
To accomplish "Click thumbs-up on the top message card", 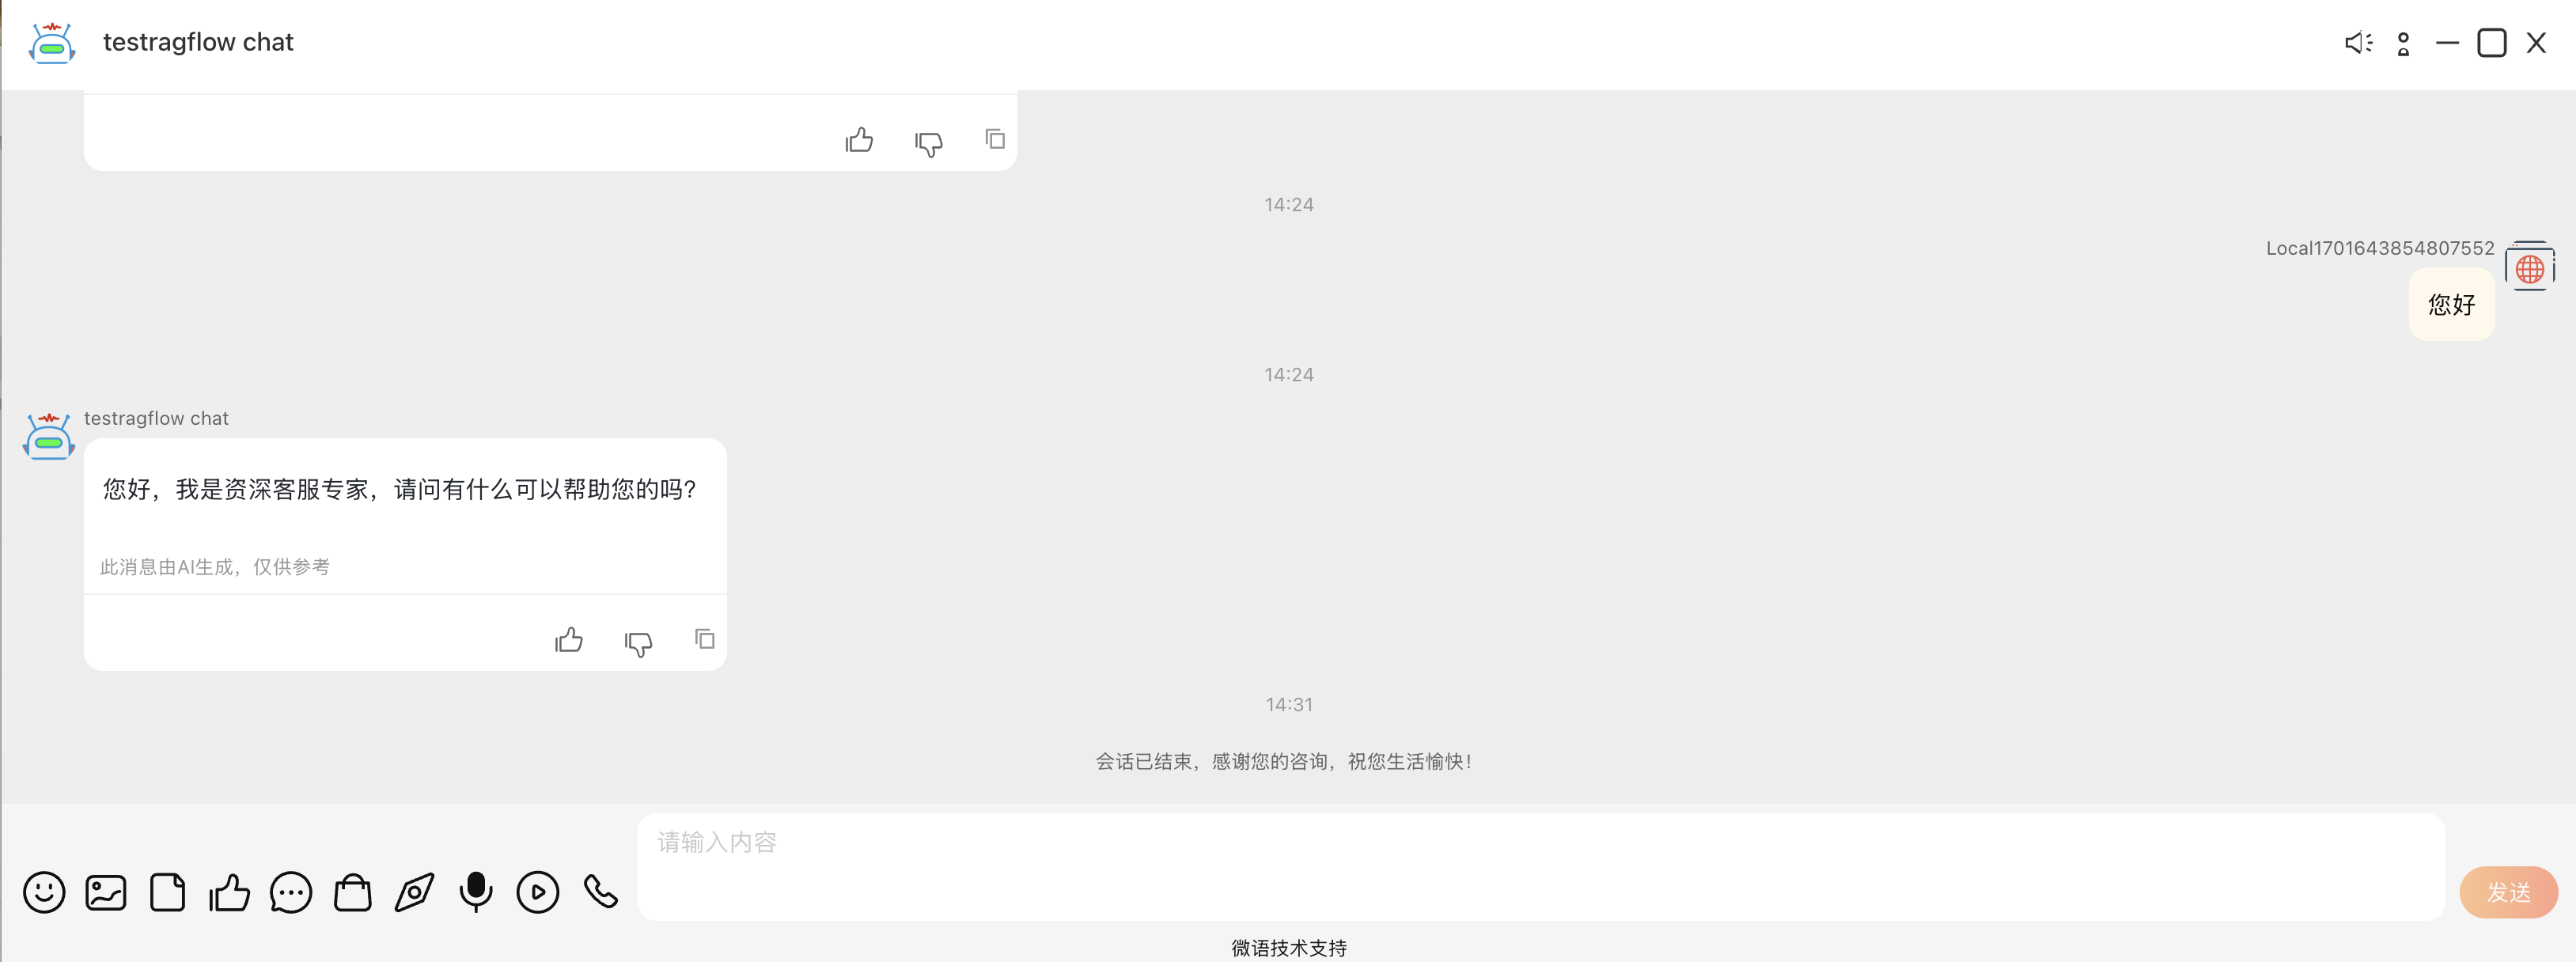I will pyautogui.click(x=859, y=140).
